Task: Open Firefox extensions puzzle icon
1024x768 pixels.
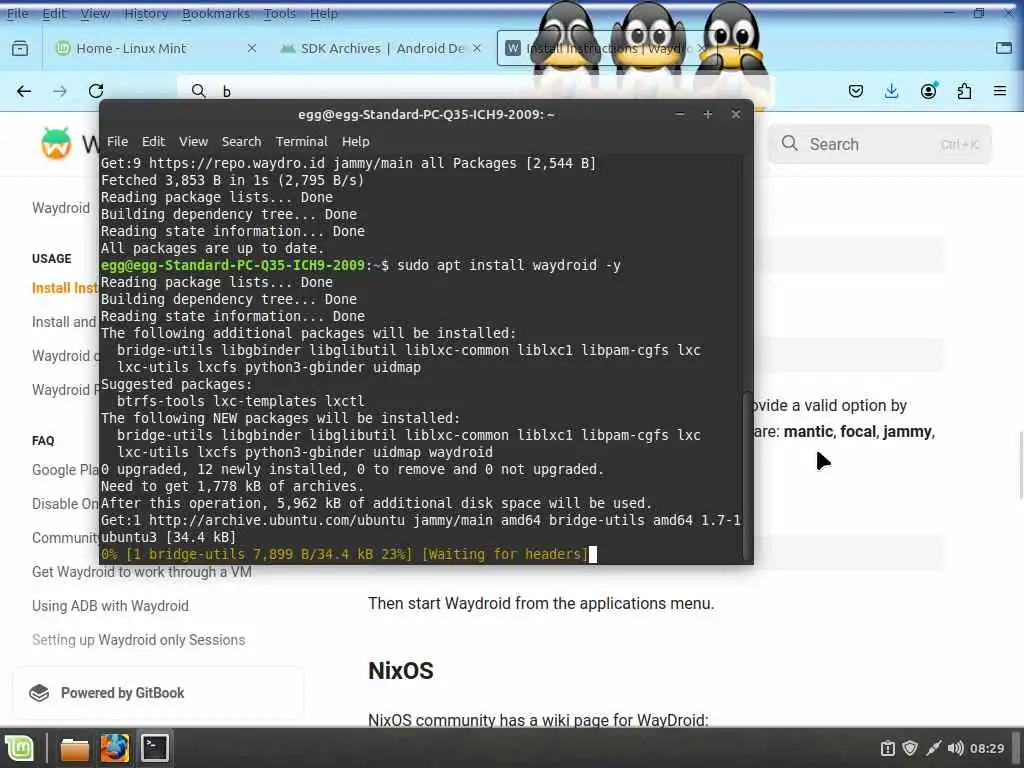Action: (965, 91)
